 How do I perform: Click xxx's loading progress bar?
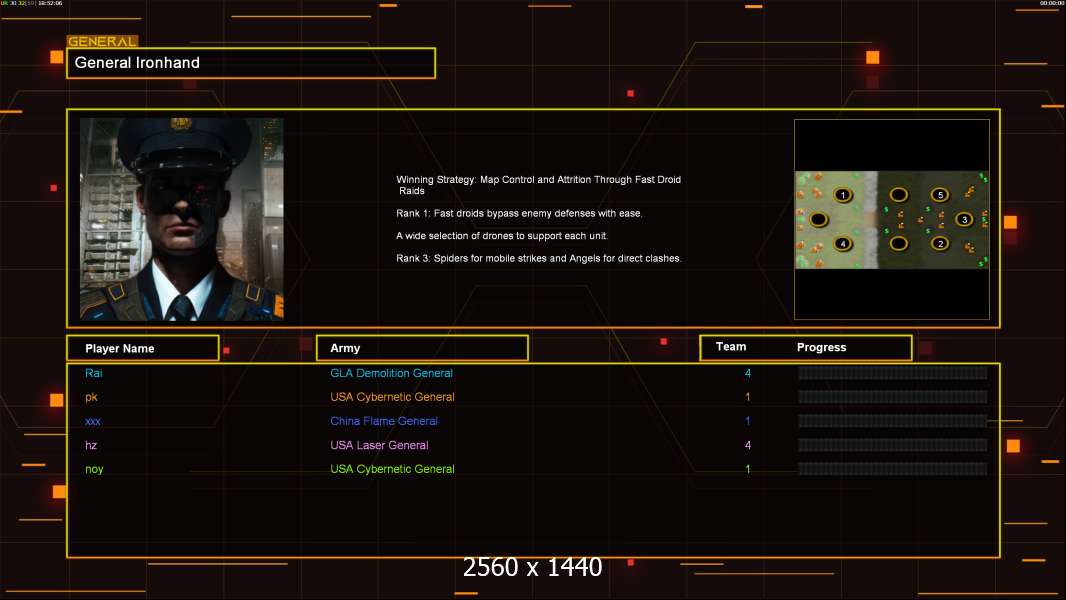[893, 421]
